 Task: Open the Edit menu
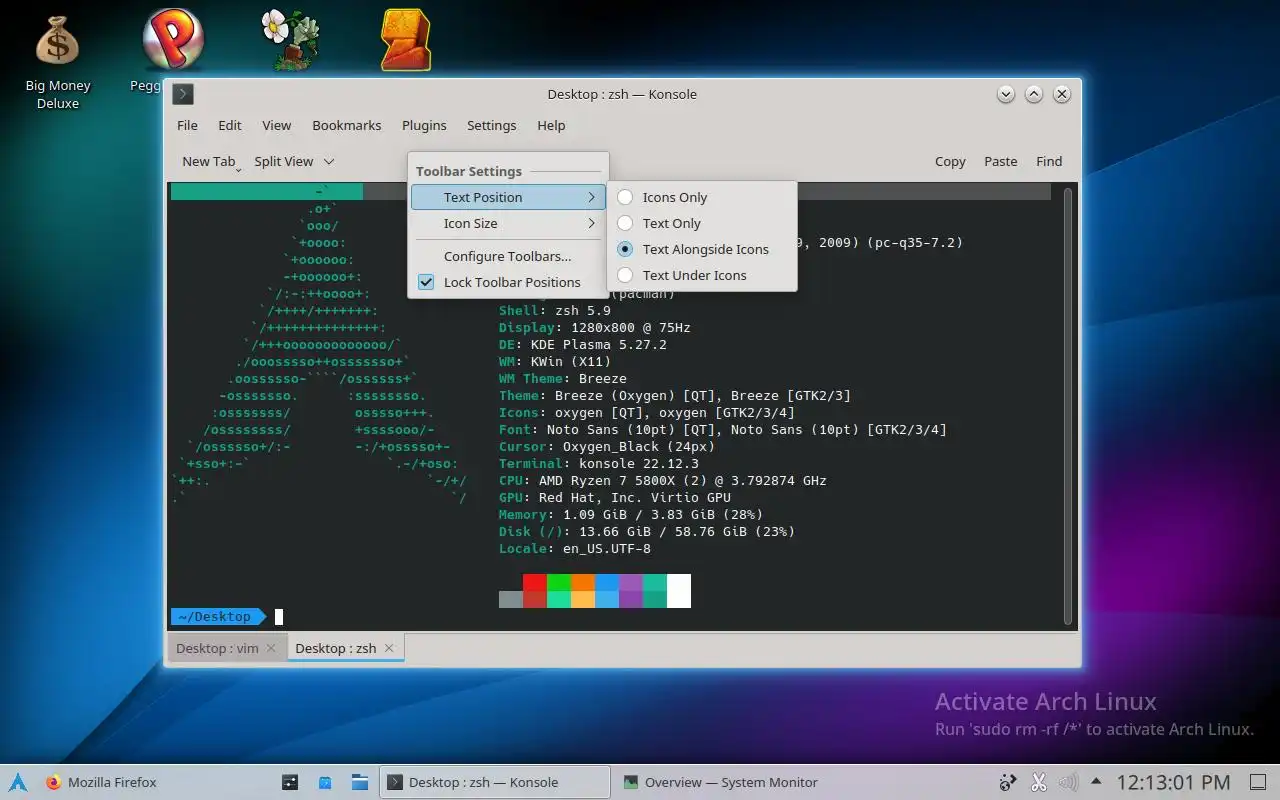(230, 125)
